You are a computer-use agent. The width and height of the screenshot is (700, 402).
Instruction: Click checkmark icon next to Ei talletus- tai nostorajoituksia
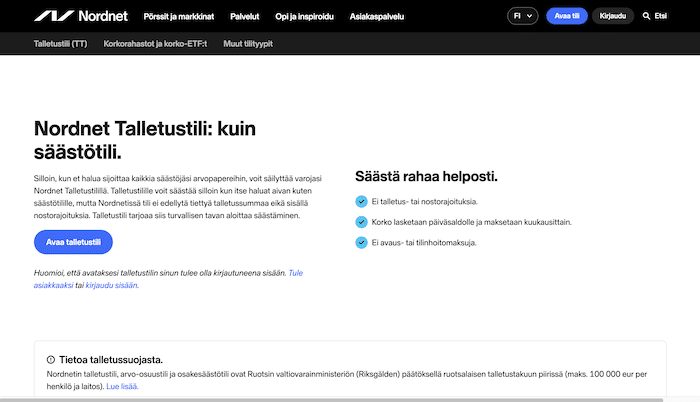(361, 201)
